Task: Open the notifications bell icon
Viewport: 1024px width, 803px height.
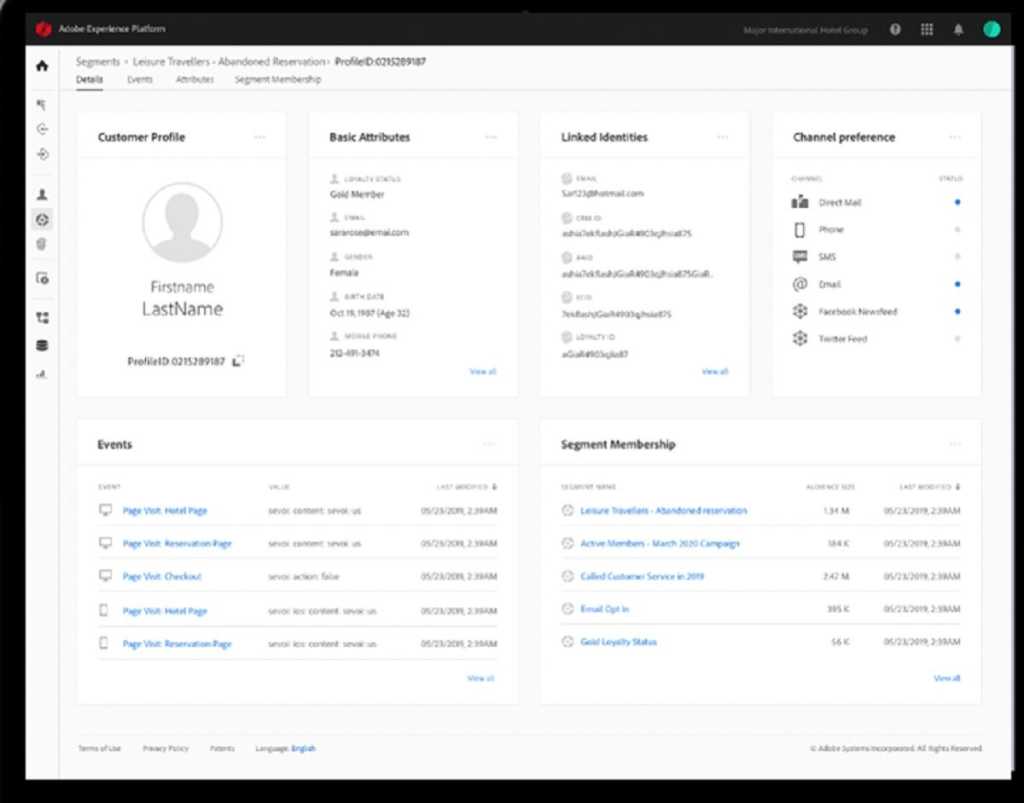Action: 958,29
